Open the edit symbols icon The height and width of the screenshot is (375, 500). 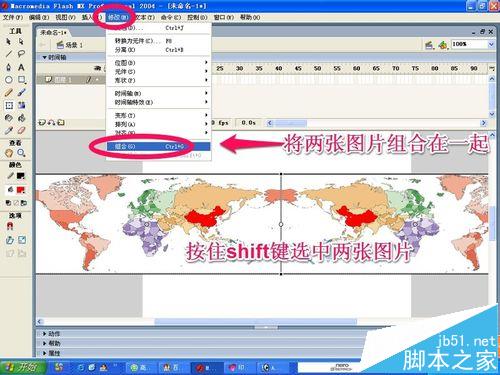(443, 45)
